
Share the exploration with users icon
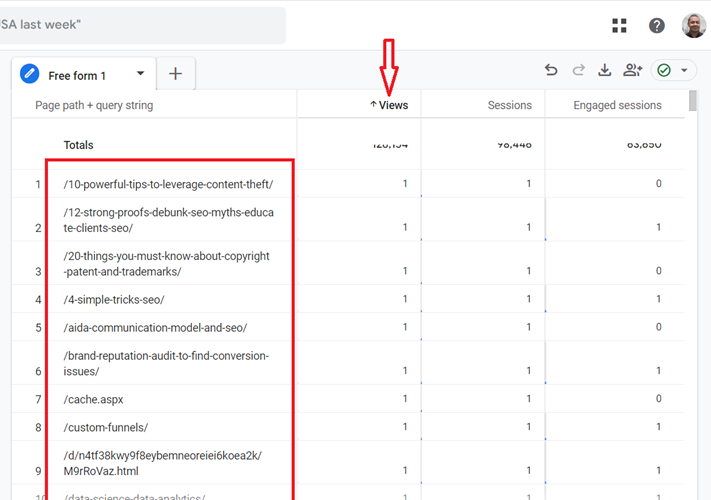click(x=633, y=70)
